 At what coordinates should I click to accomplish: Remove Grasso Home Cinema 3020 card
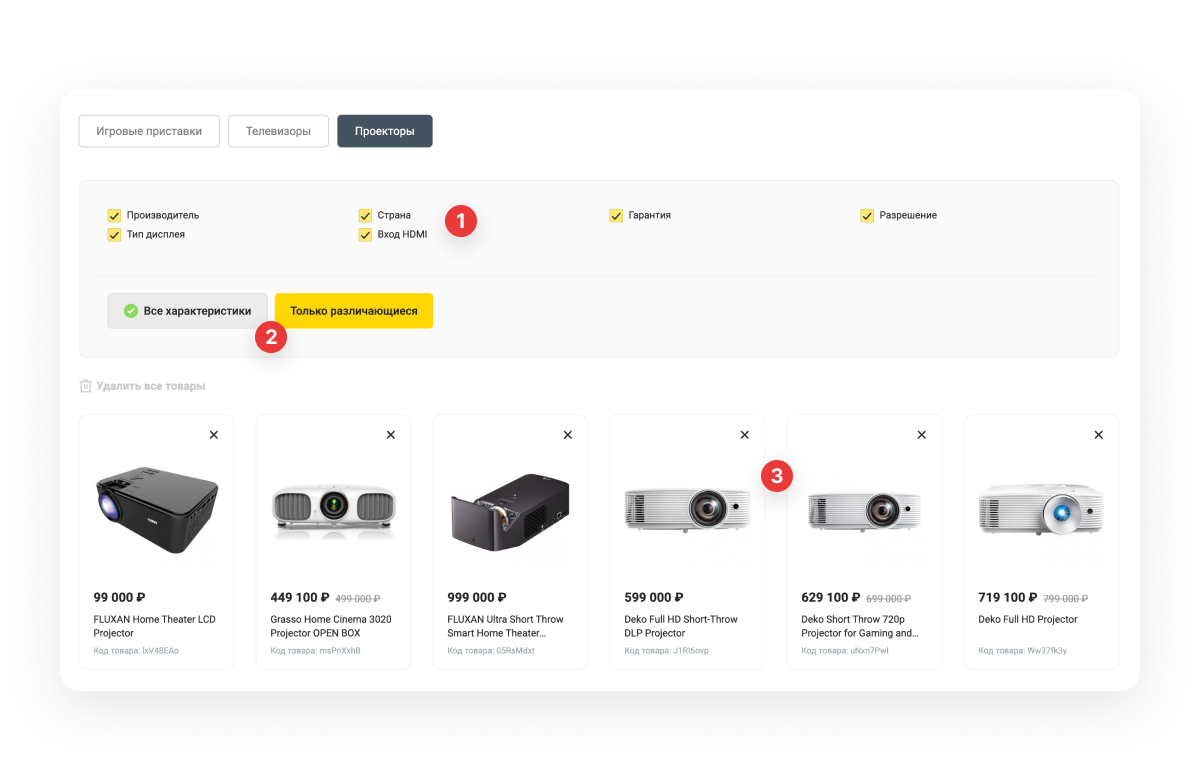click(391, 435)
